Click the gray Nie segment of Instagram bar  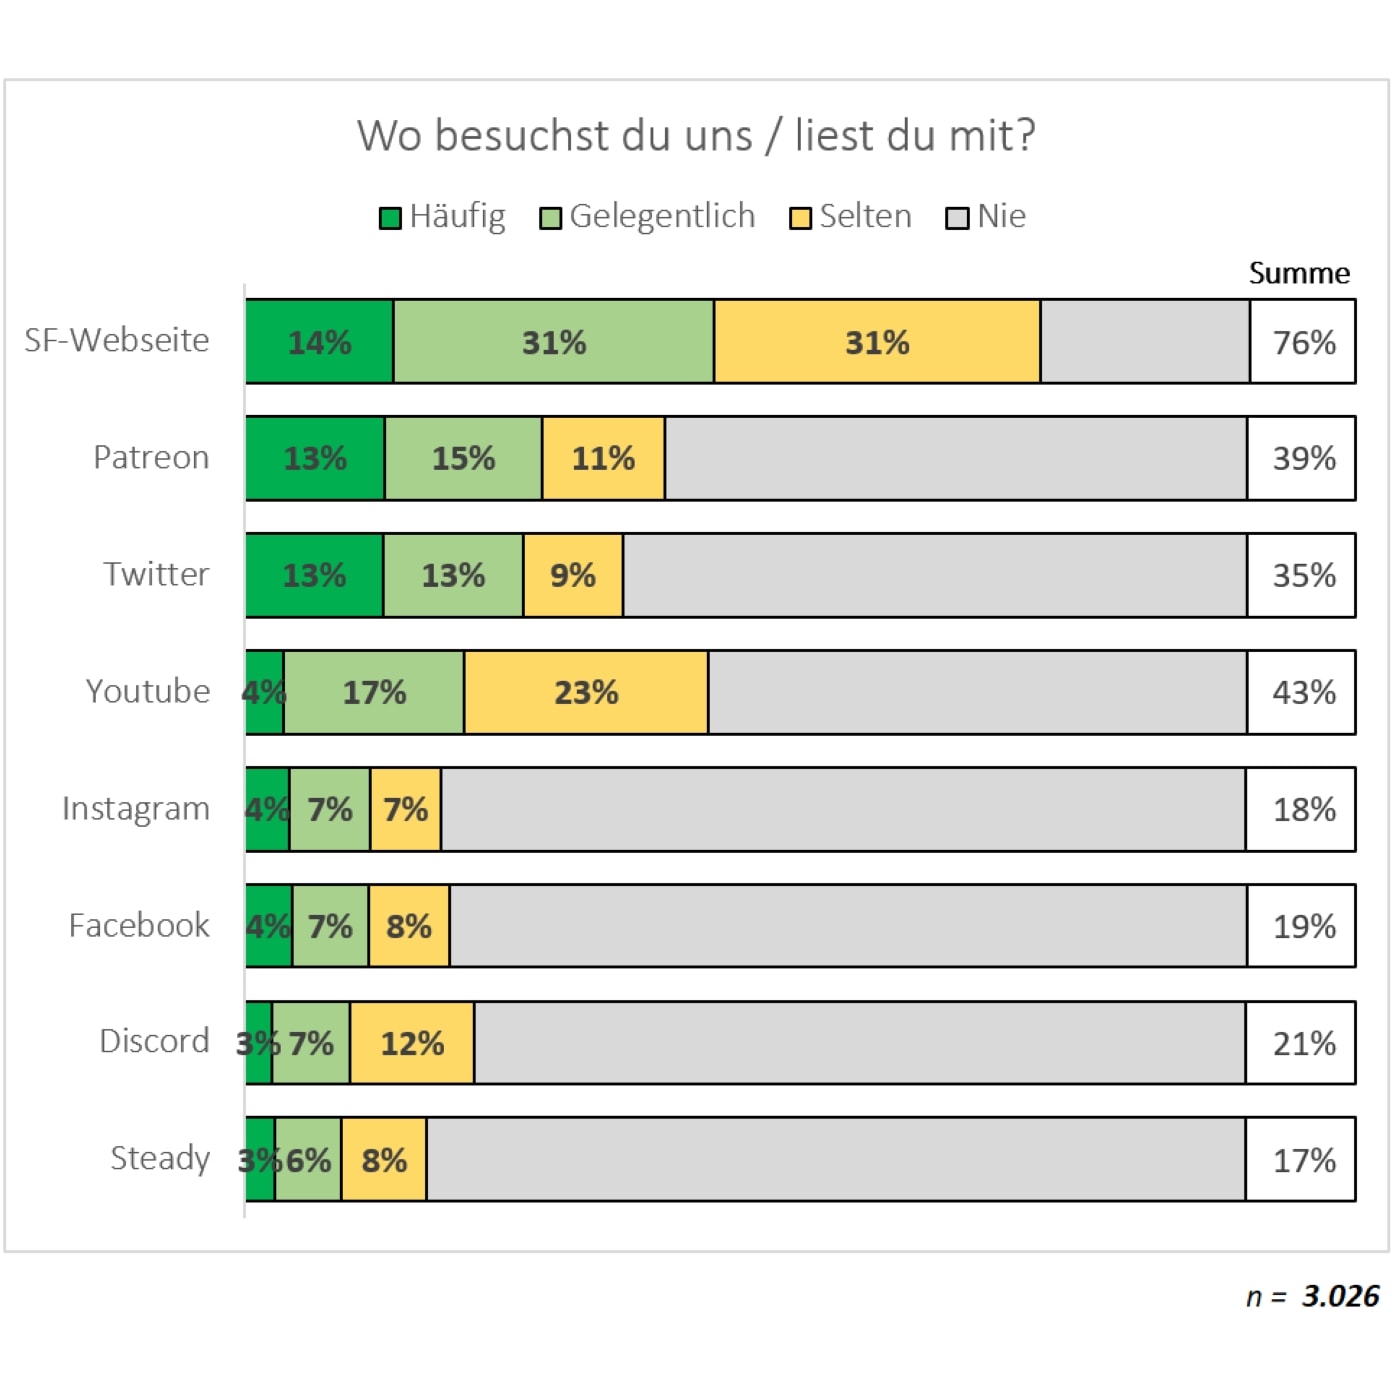pos(843,809)
